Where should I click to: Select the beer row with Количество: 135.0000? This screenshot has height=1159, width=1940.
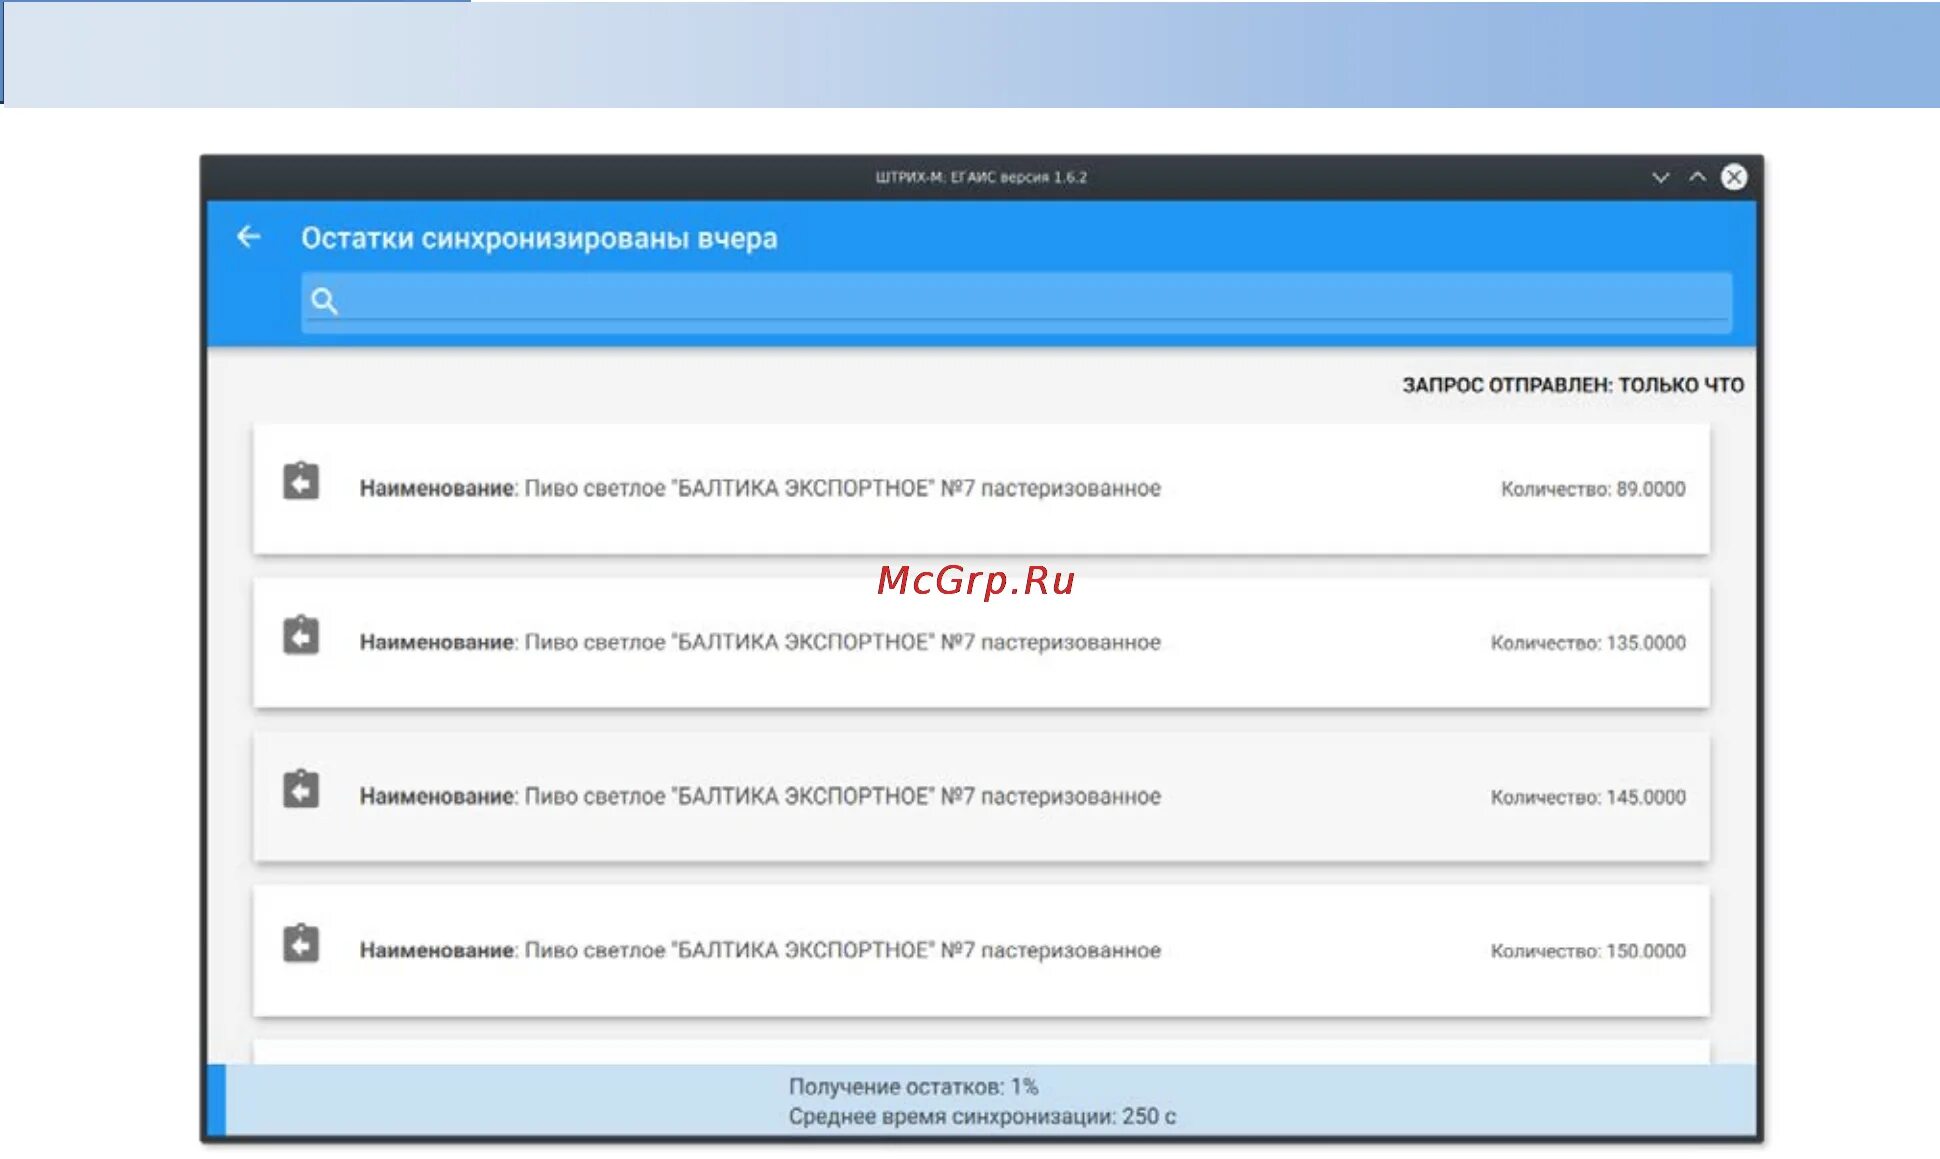pos(981,643)
